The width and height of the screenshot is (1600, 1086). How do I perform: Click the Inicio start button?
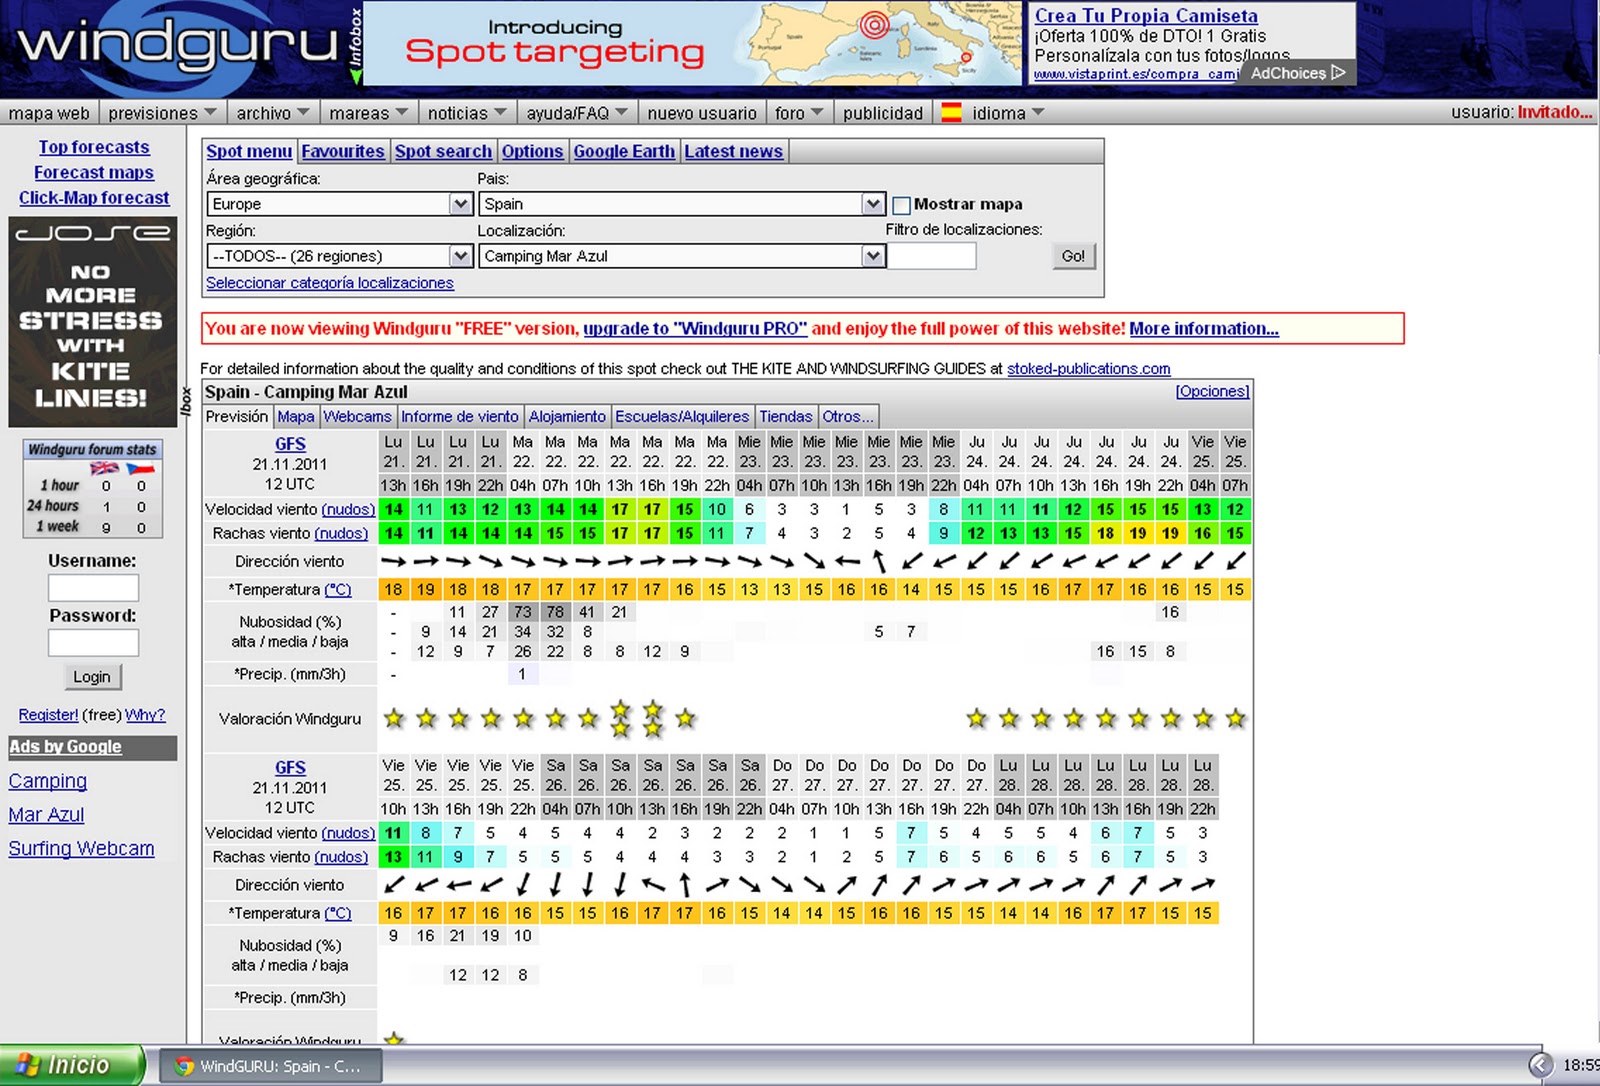[x=70, y=1064]
